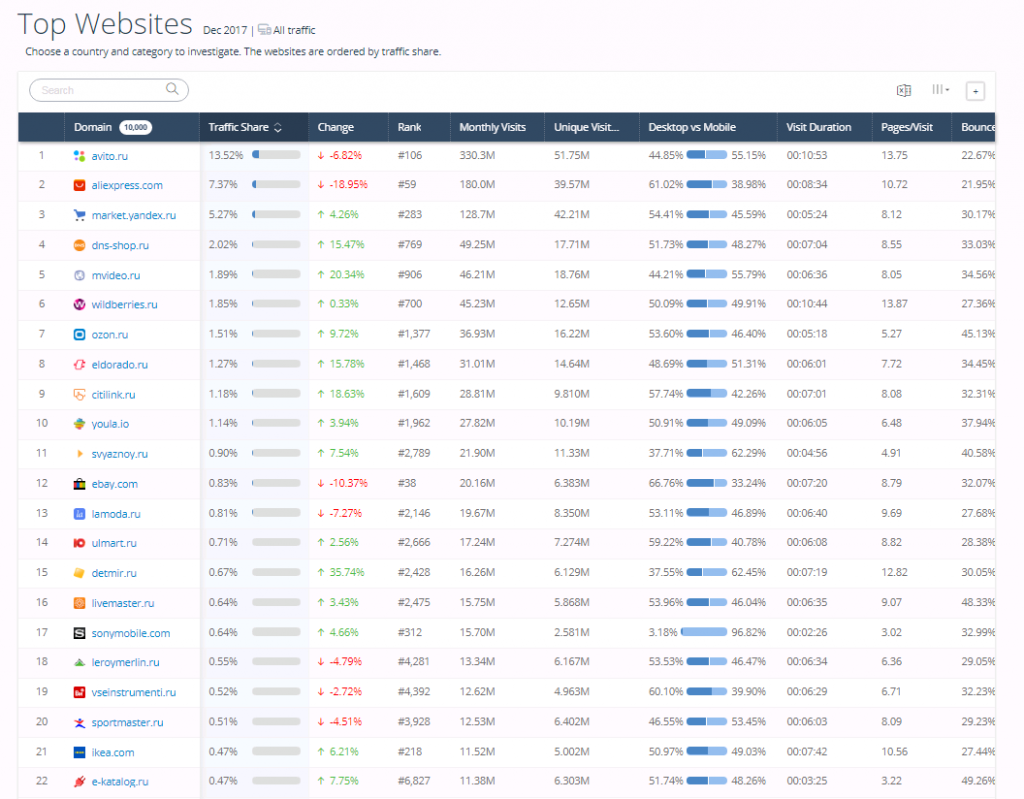Viewport: 1024px width, 799px height.
Task: Click into the Search input field
Action: 100,90
